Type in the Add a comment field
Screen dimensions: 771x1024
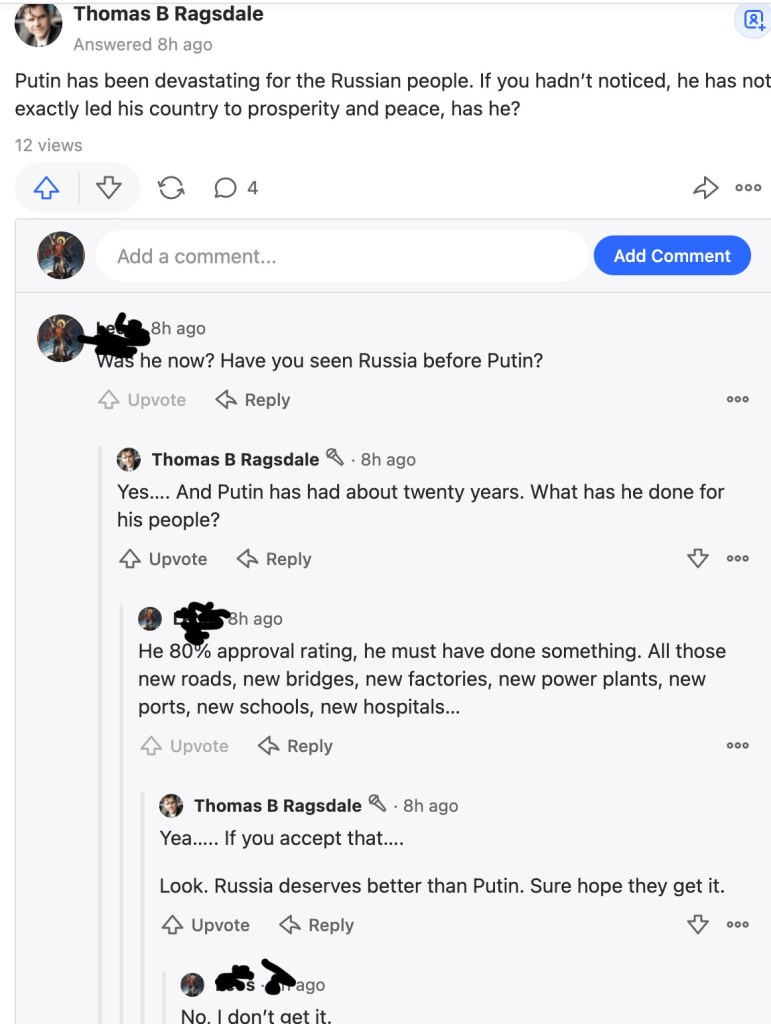pos(340,257)
